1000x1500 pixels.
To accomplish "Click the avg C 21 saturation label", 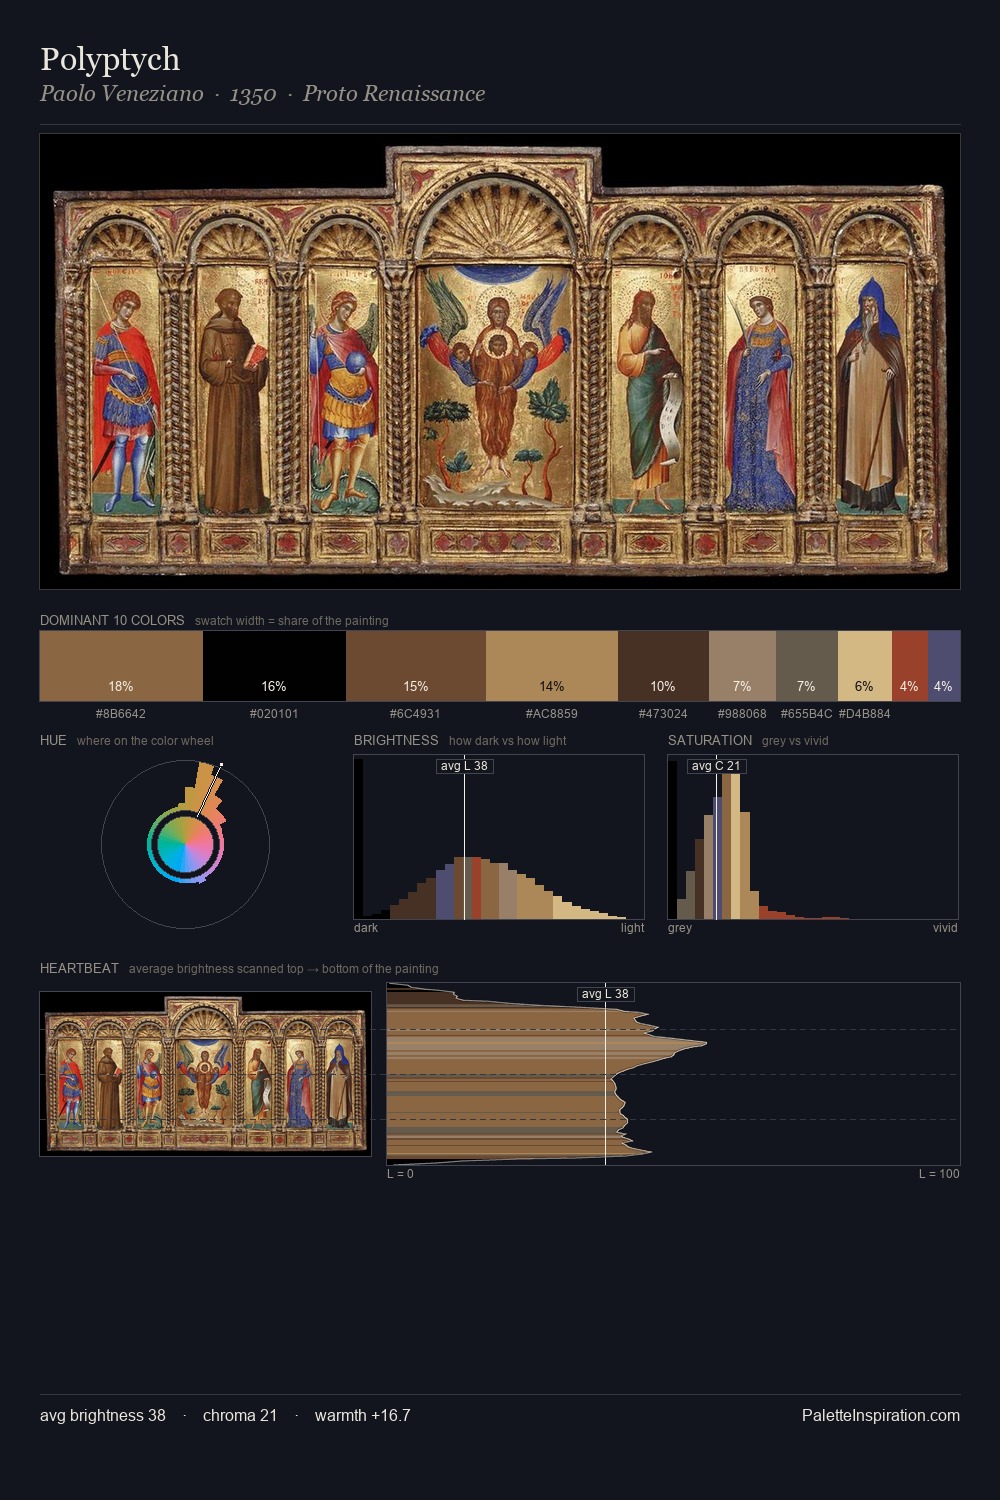I will tap(716, 766).
